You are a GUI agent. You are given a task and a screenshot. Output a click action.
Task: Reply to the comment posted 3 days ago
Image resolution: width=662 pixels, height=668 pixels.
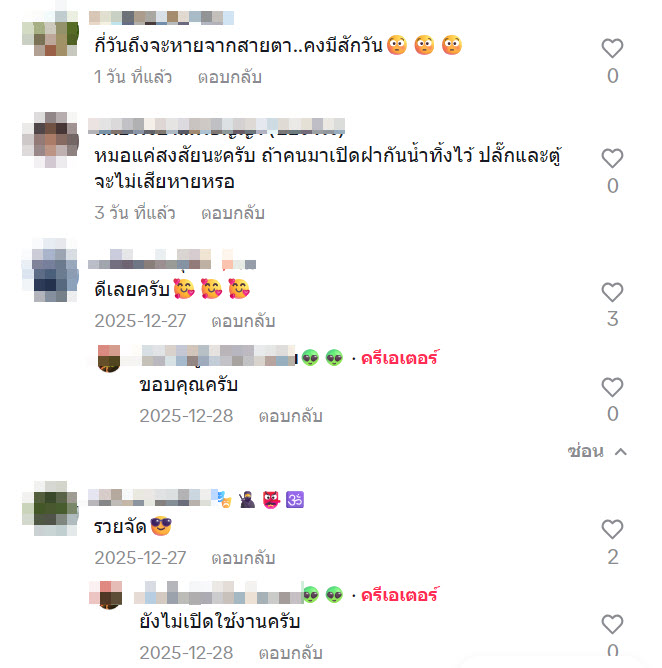click(233, 213)
